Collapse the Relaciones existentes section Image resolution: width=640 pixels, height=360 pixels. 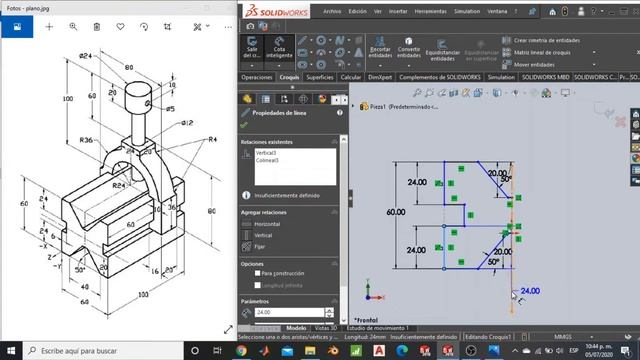click(334, 142)
